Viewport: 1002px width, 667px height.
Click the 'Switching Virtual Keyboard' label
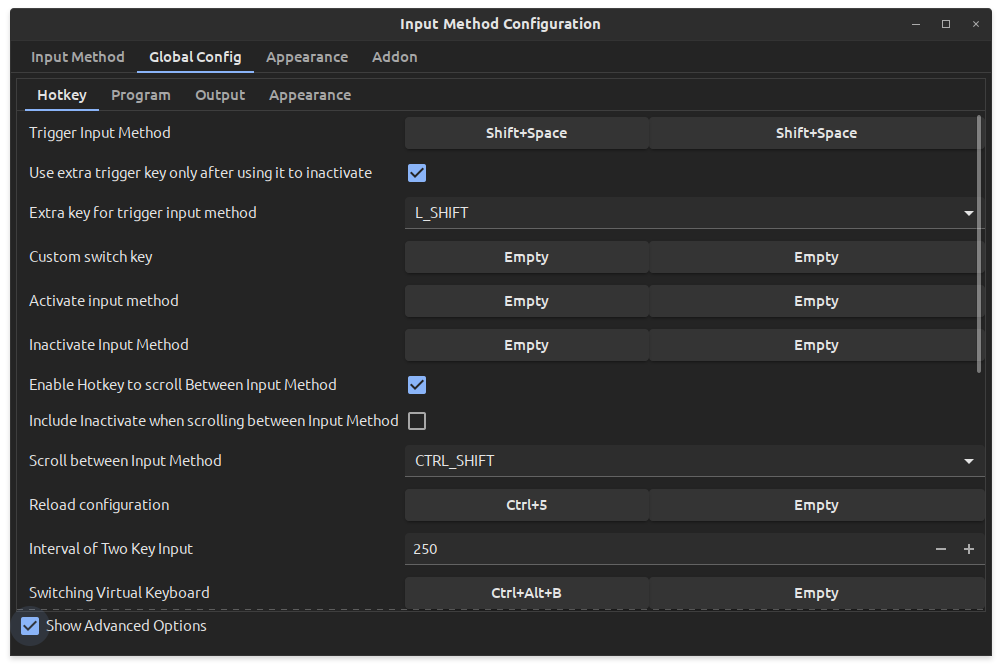tap(119, 593)
